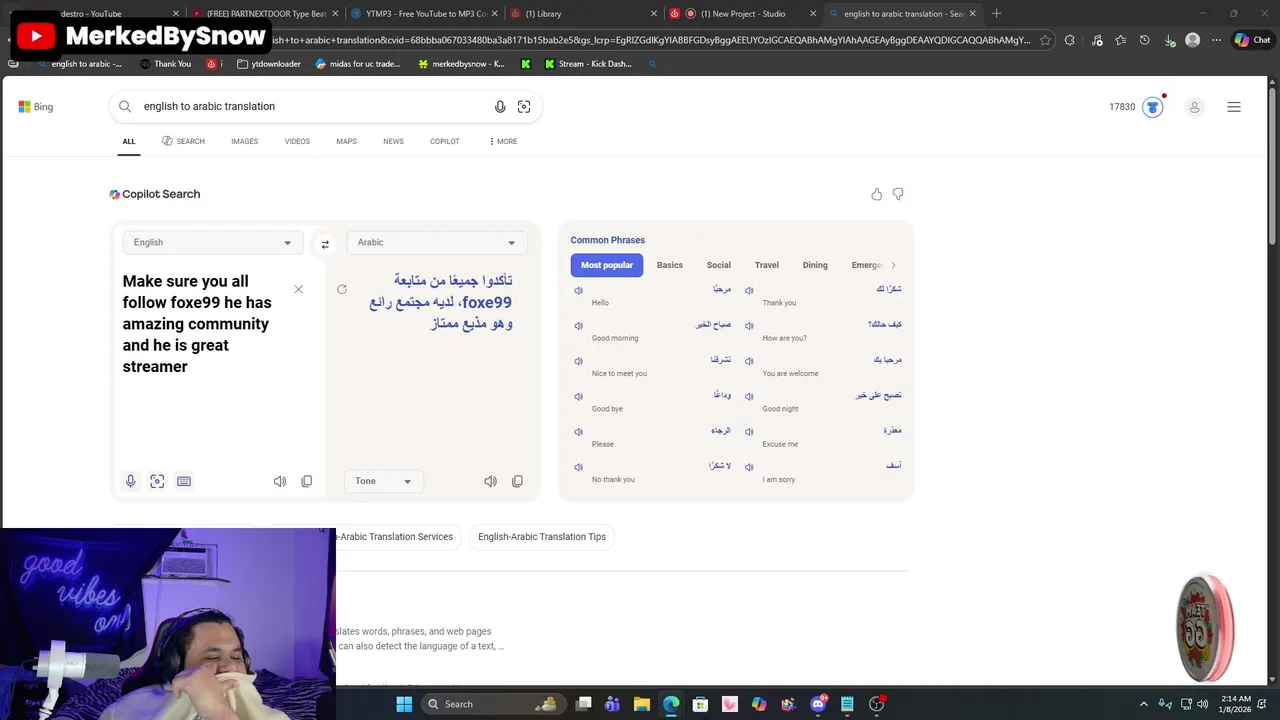The width and height of the screenshot is (1280, 720).
Task: Give thumbs down to Copilot Search
Action: [x=898, y=194]
